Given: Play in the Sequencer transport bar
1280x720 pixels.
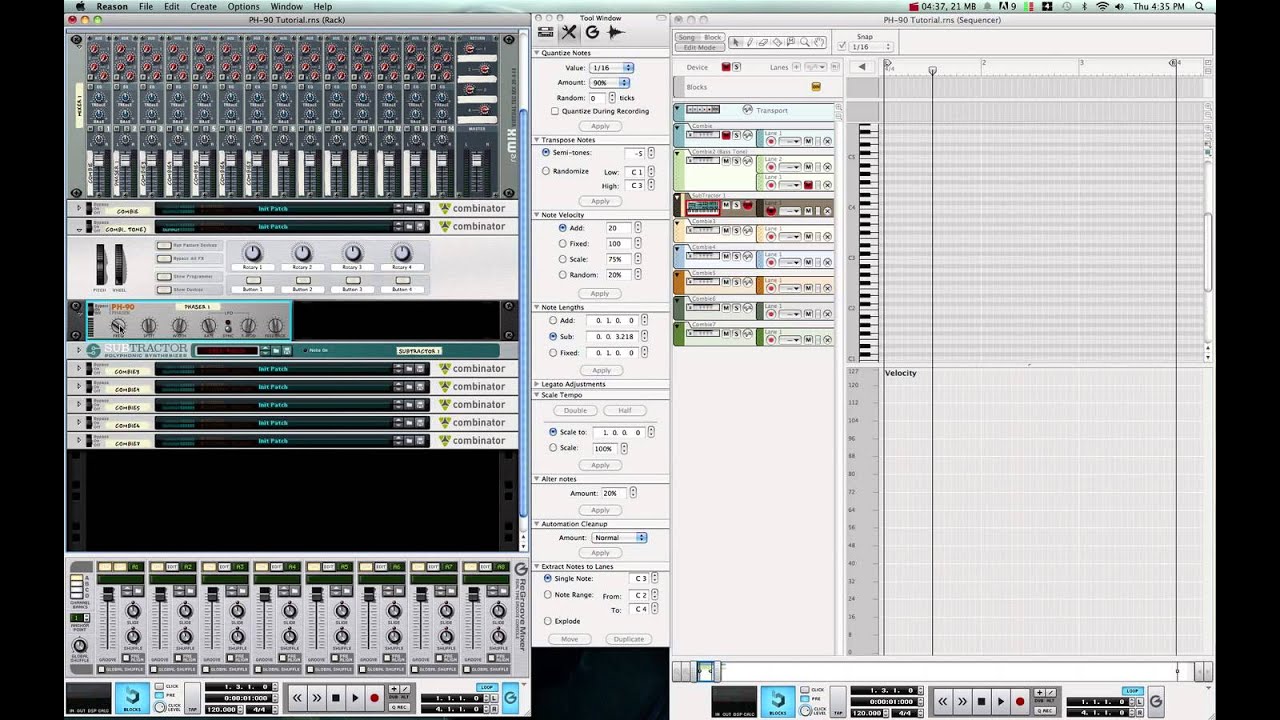Looking at the screenshot, I should (x=1001, y=702).
